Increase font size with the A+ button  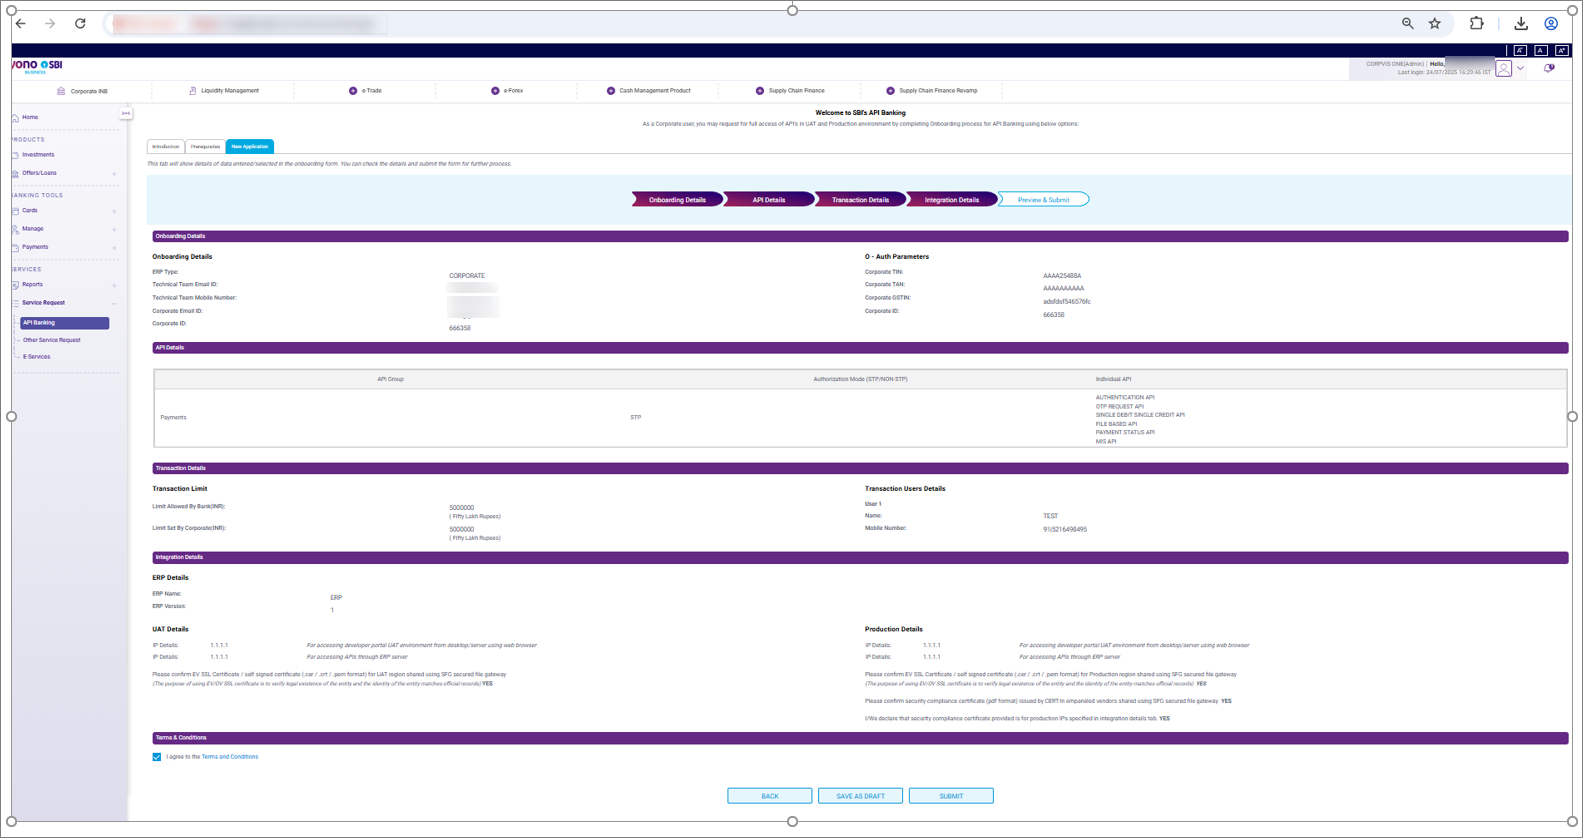click(1561, 50)
